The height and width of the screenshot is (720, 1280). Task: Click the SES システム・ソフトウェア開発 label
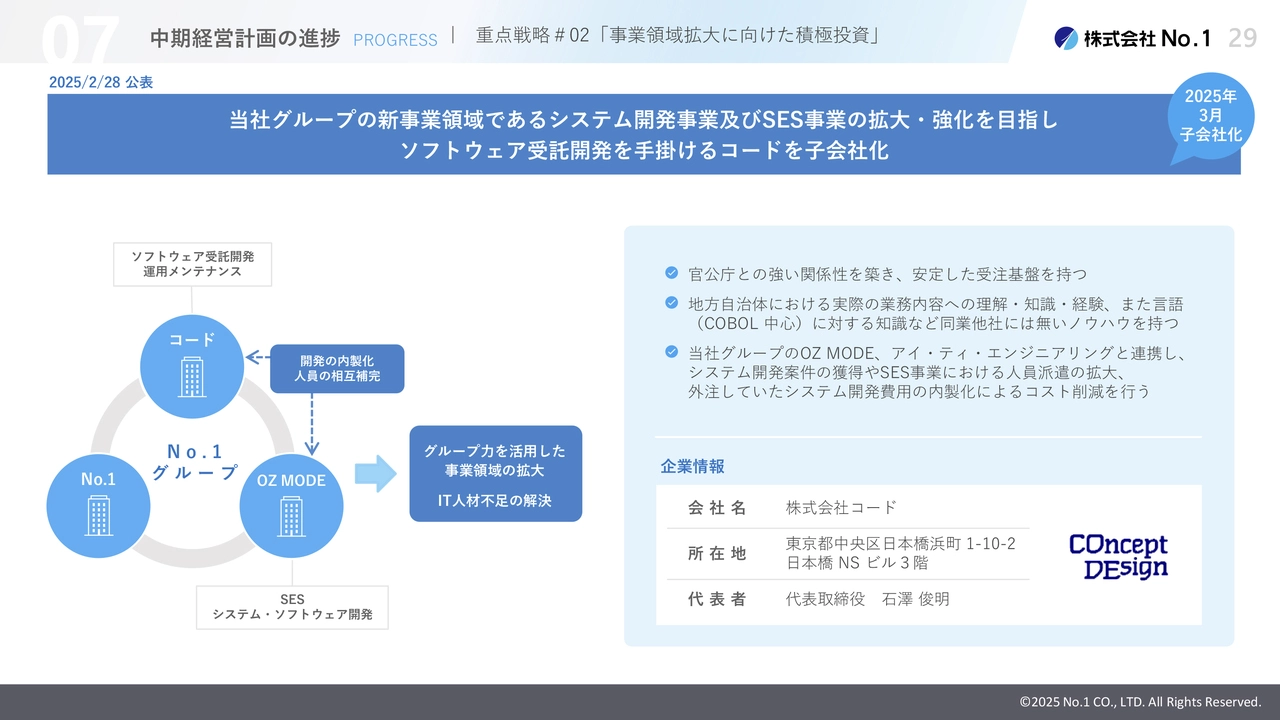(x=292, y=607)
